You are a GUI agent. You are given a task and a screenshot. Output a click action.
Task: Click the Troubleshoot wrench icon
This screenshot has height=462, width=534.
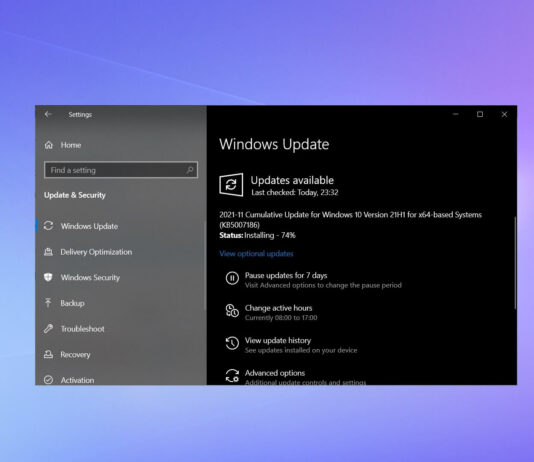pyautogui.click(x=48, y=329)
